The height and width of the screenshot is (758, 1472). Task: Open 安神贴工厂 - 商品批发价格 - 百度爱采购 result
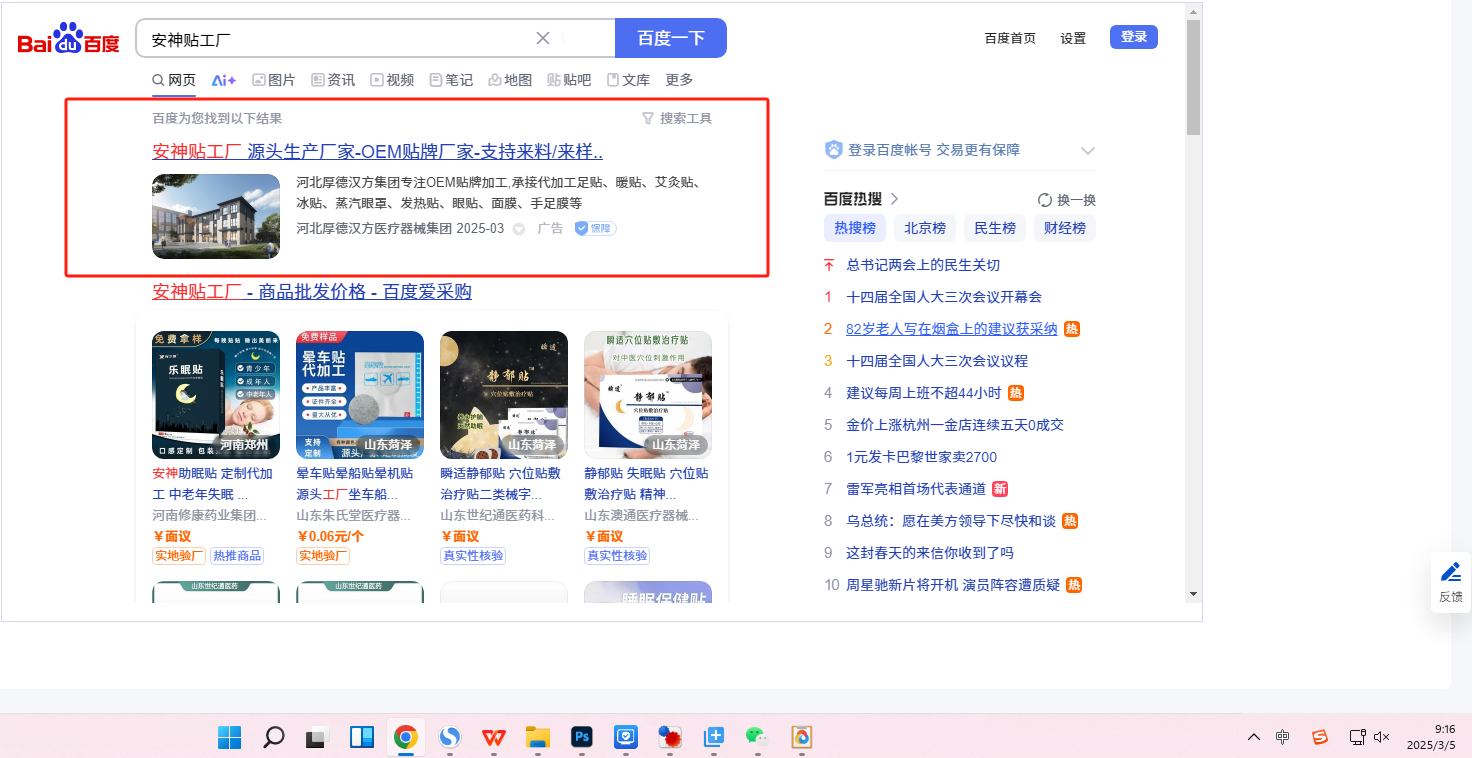tap(312, 292)
